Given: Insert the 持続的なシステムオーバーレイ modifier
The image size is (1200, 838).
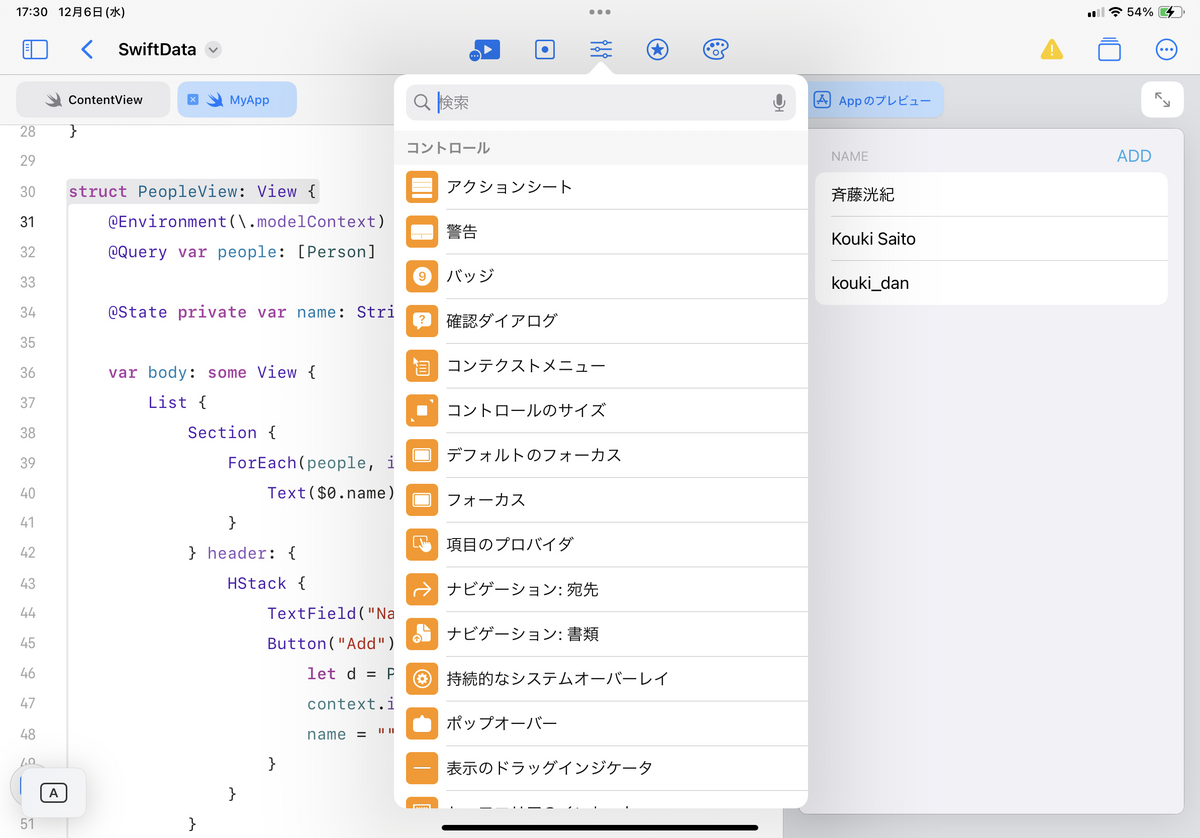Looking at the screenshot, I should 600,679.
